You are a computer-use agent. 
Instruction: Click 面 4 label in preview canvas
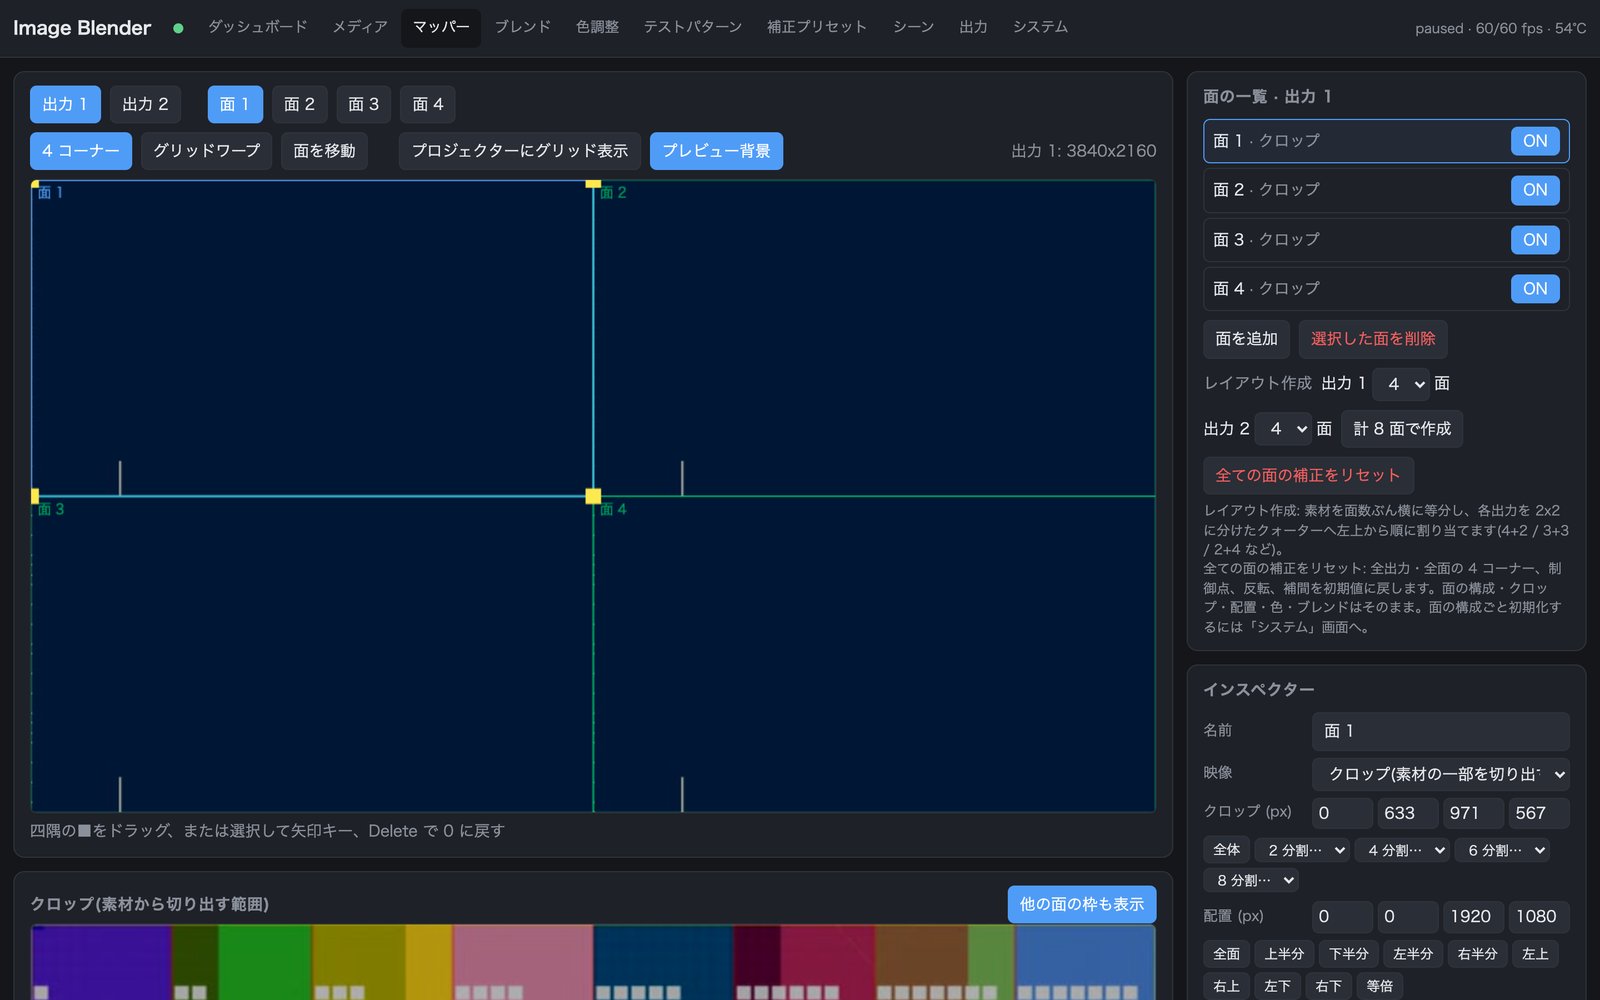[613, 509]
